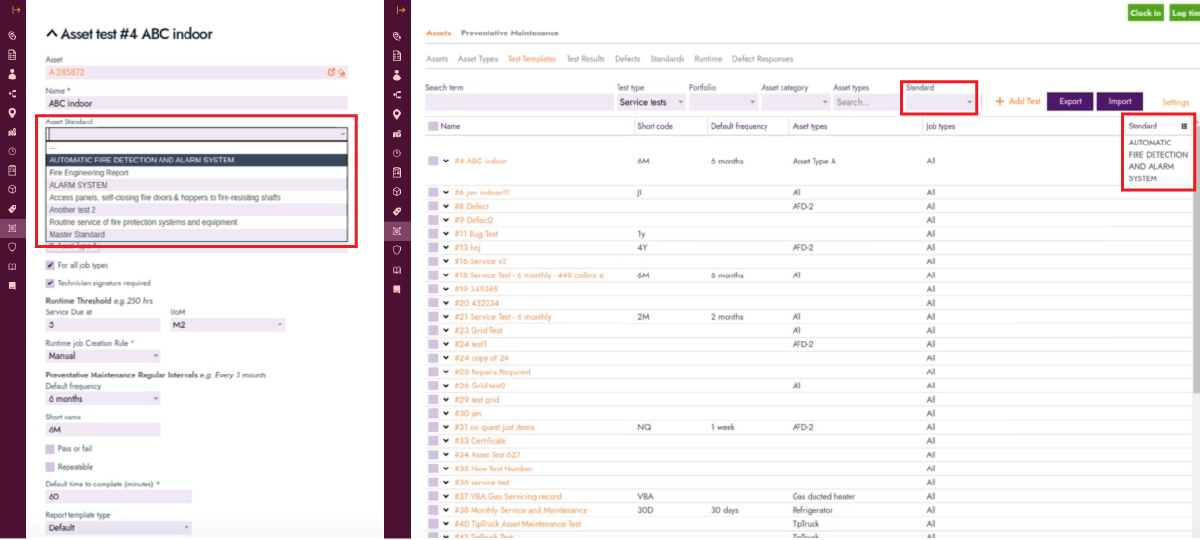Open the workflow branch icon in Test Templates sidebar

click(x=399, y=94)
